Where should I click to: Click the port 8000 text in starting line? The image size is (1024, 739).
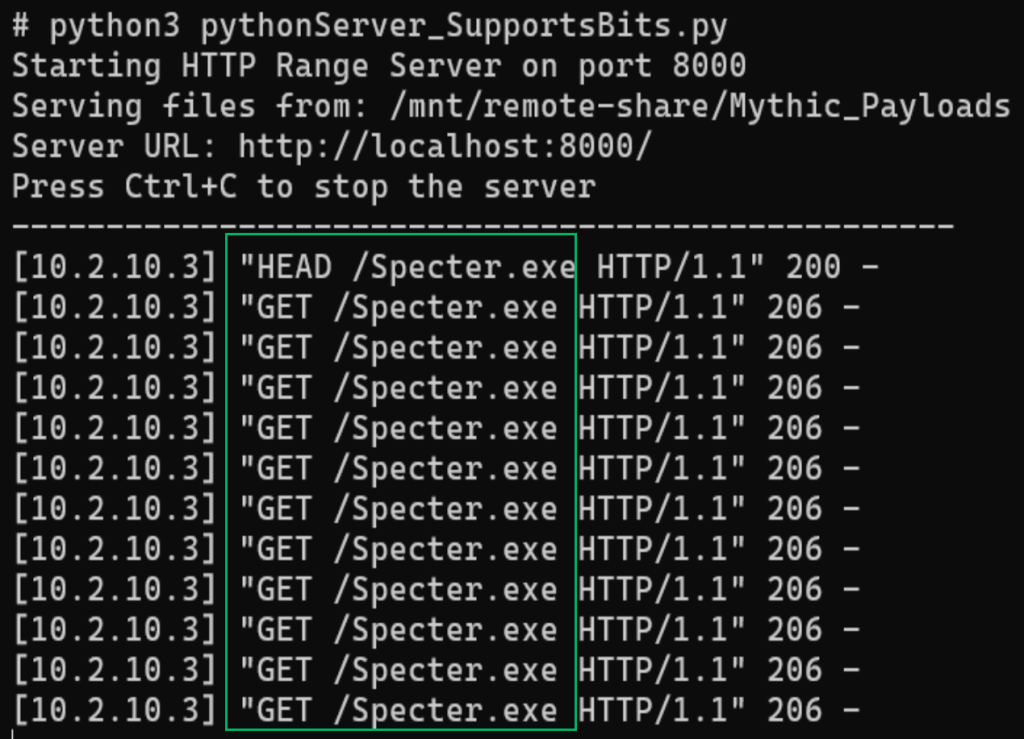(662, 66)
